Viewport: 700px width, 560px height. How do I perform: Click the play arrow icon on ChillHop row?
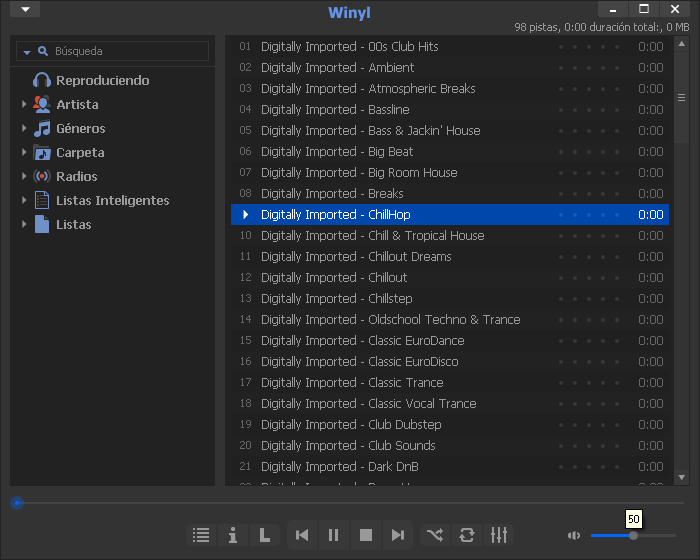[246, 214]
